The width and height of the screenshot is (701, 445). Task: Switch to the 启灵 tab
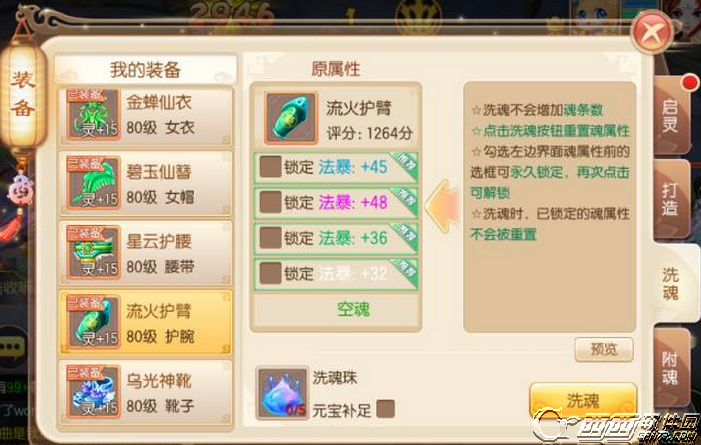click(x=671, y=116)
